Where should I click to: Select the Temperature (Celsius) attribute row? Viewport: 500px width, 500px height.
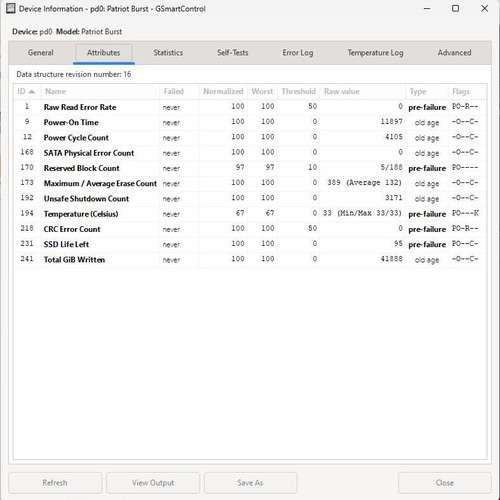coord(250,214)
